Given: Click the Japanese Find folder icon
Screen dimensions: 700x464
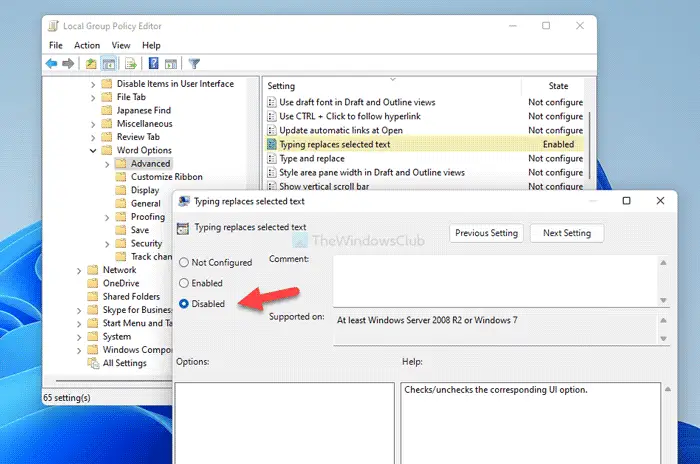Looking at the screenshot, I should click(107, 110).
